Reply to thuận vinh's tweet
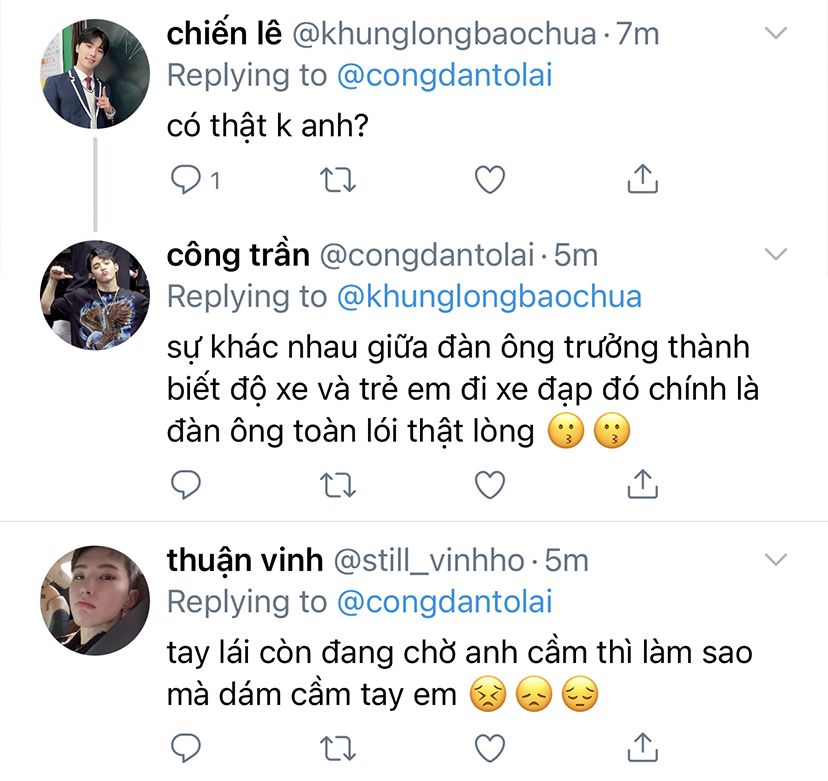828x781 pixels. coord(185,746)
